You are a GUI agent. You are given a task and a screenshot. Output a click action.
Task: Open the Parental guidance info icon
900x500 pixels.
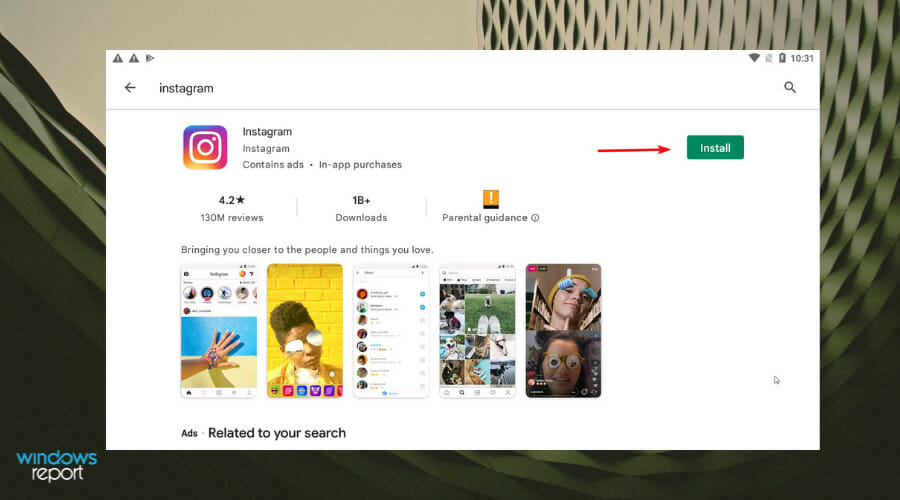point(535,218)
